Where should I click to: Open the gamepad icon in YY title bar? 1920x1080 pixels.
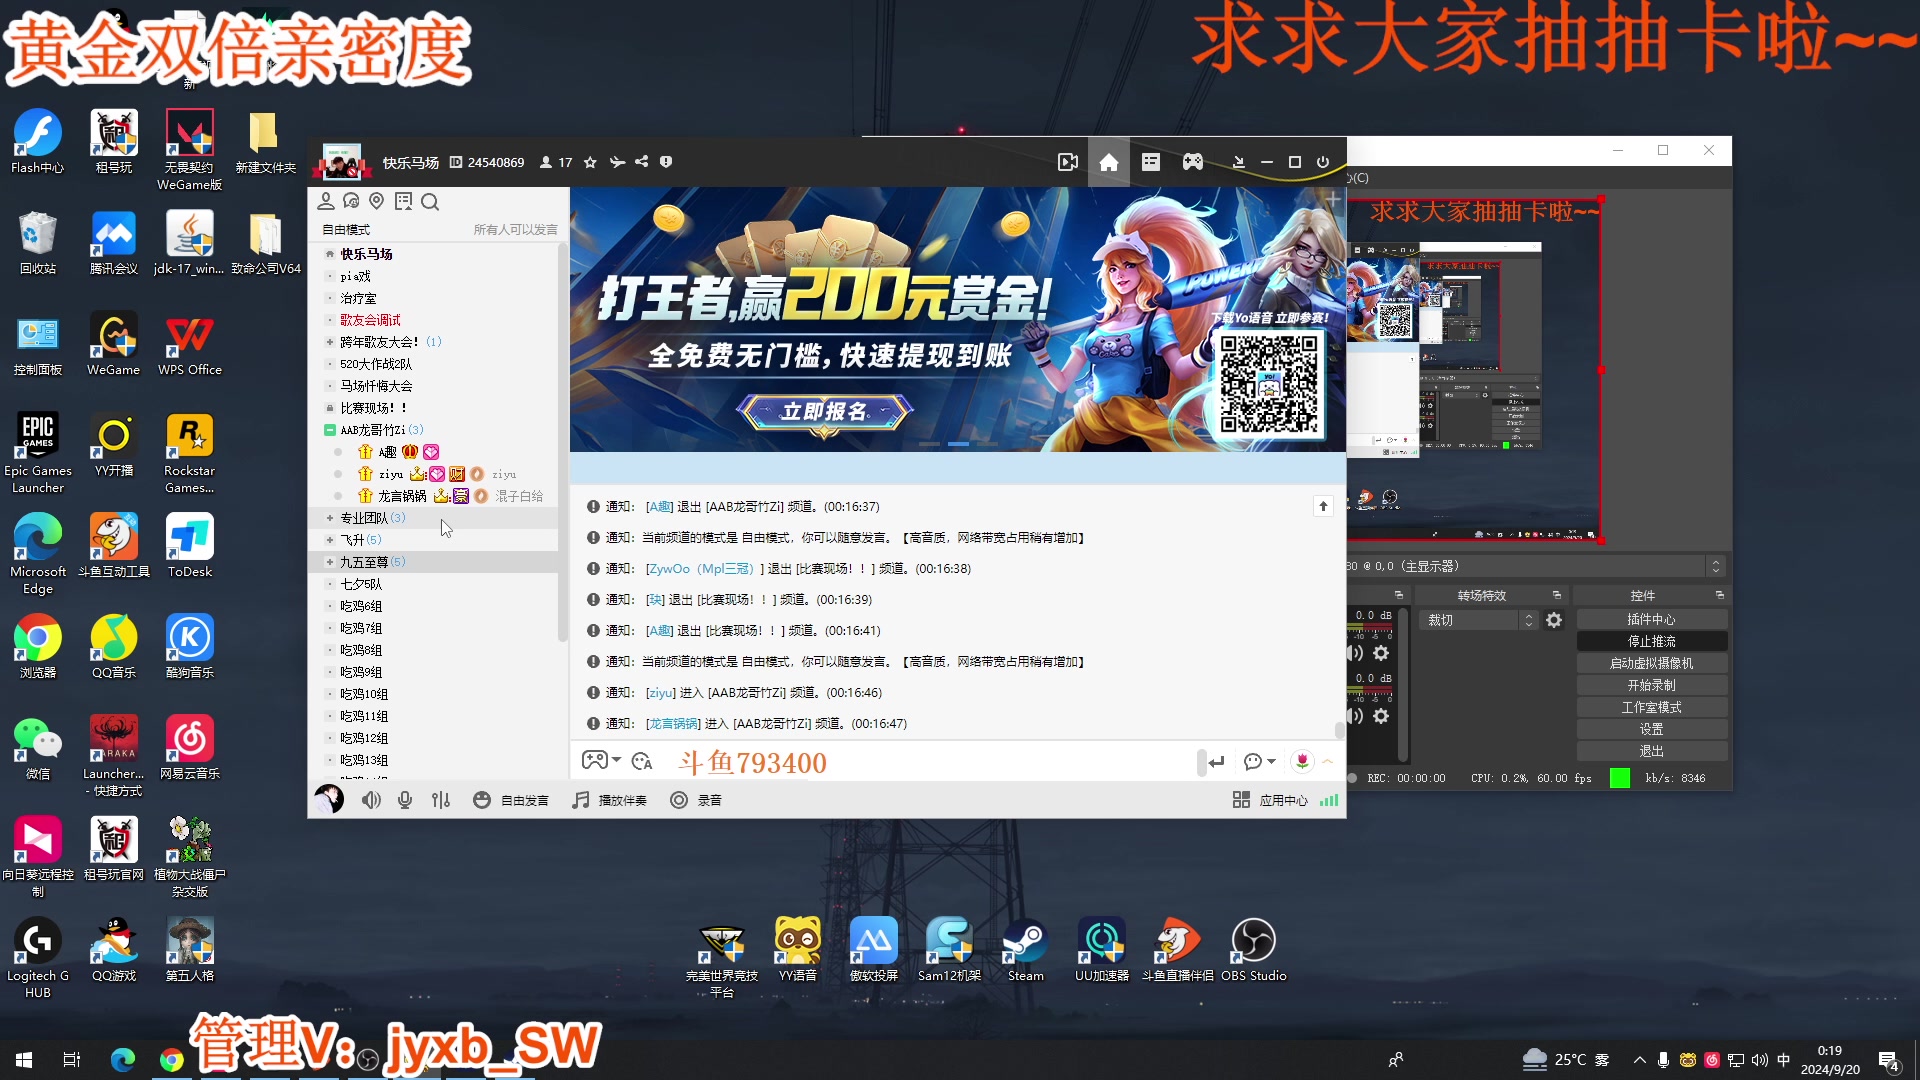[x=1193, y=162]
